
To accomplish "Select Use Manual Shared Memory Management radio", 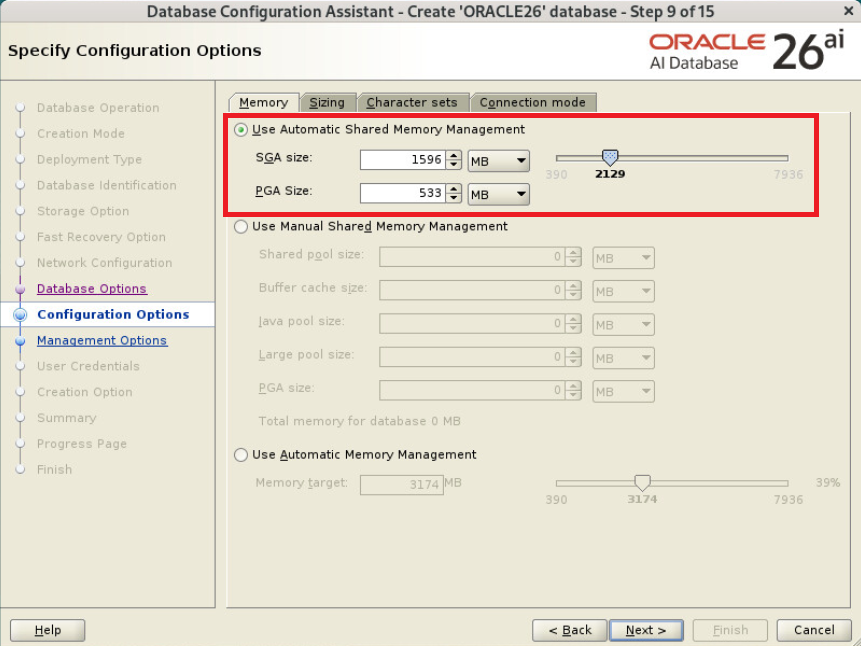I will [241, 227].
